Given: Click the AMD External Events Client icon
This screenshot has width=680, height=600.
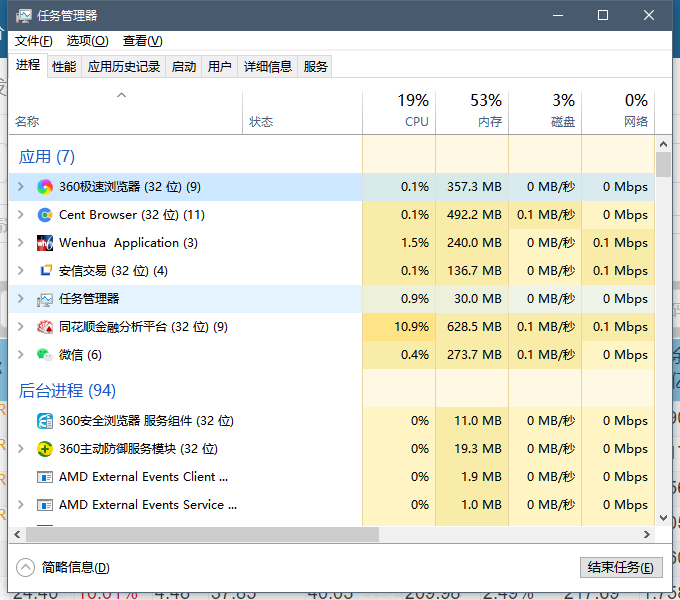Looking at the screenshot, I should click(45, 477).
